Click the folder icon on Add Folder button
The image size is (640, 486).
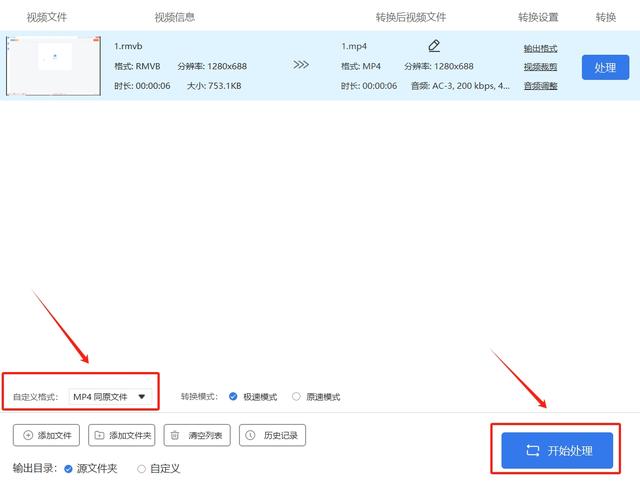(99, 435)
